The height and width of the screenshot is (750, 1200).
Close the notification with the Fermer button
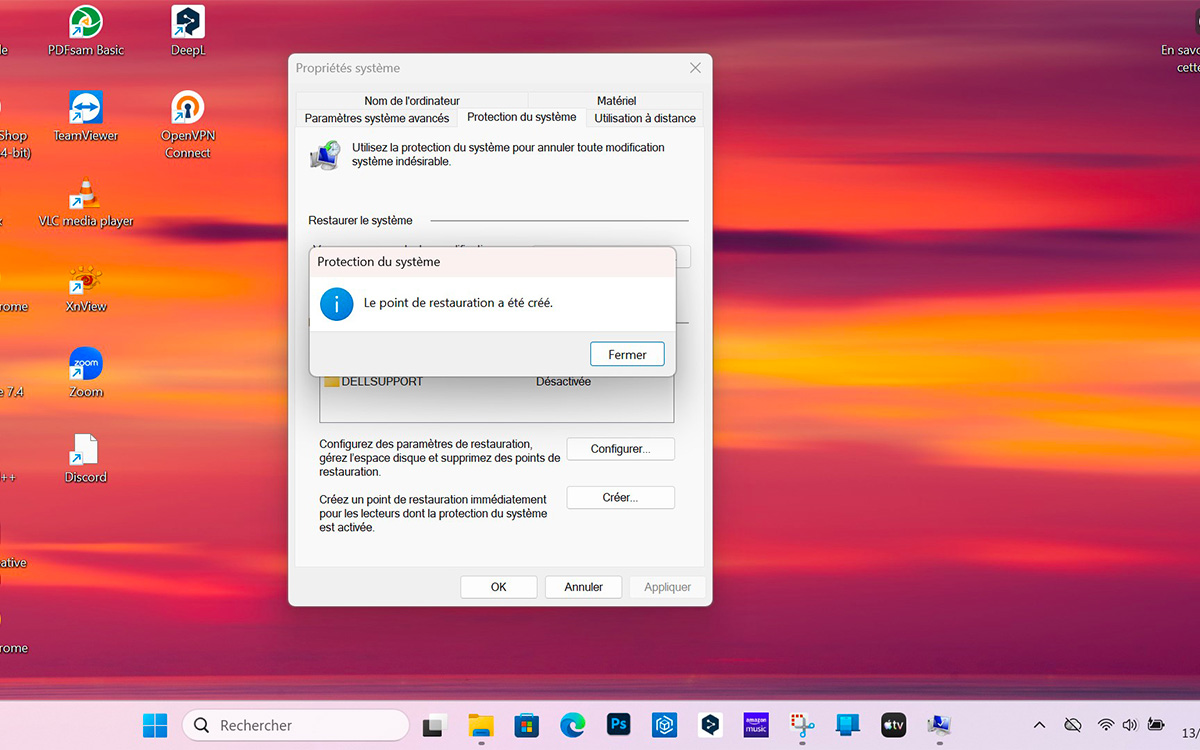click(x=627, y=353)
